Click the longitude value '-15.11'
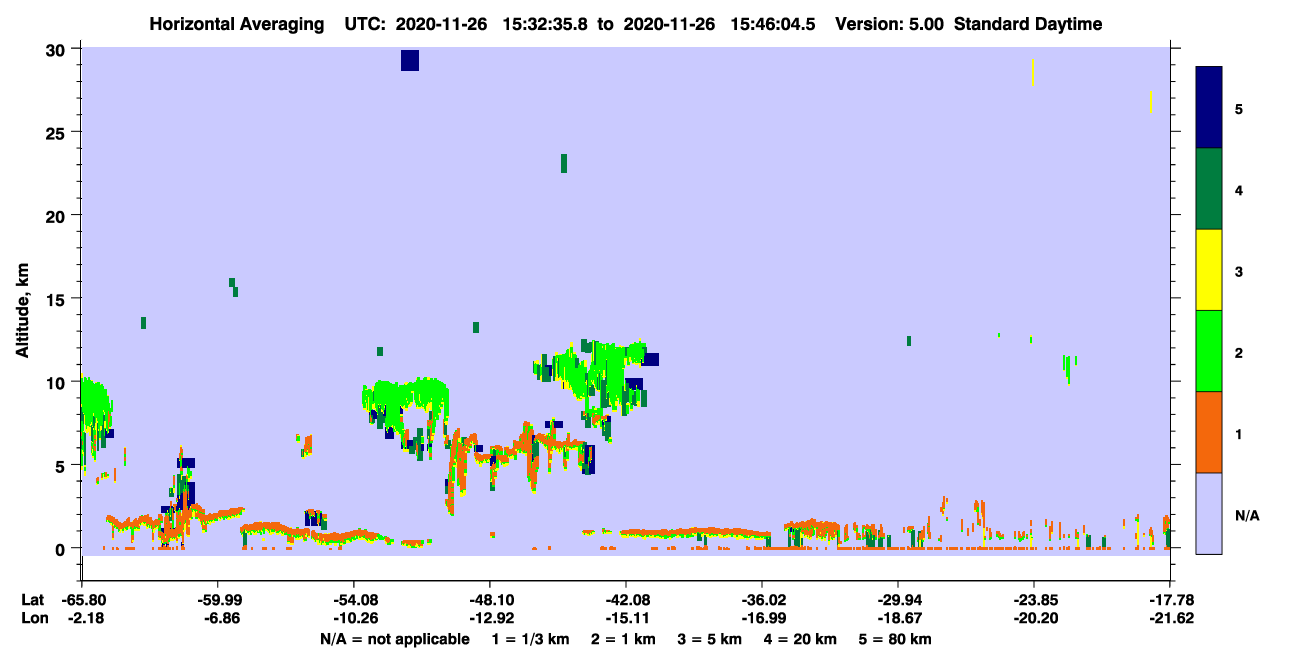The image size is (1300, 667). pyautogui.click(x=626, y=618)
